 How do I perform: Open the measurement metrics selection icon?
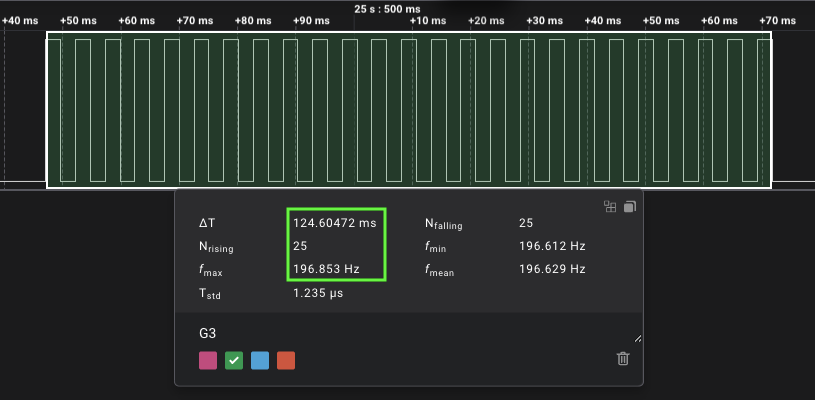click(x=610, y=207)
